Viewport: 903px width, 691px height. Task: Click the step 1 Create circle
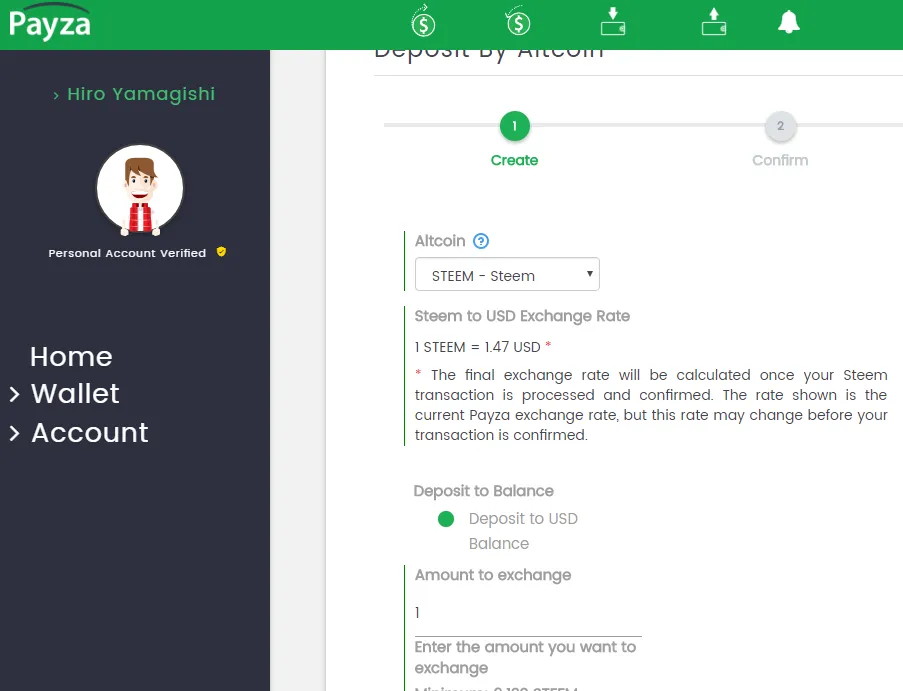point(514,126)
